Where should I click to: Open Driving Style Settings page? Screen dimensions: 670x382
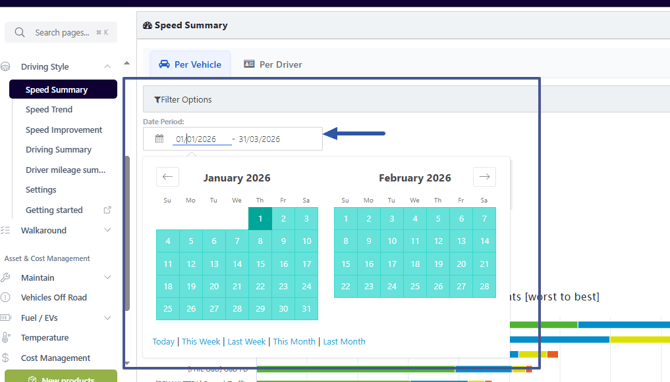[x=41, y=190]
